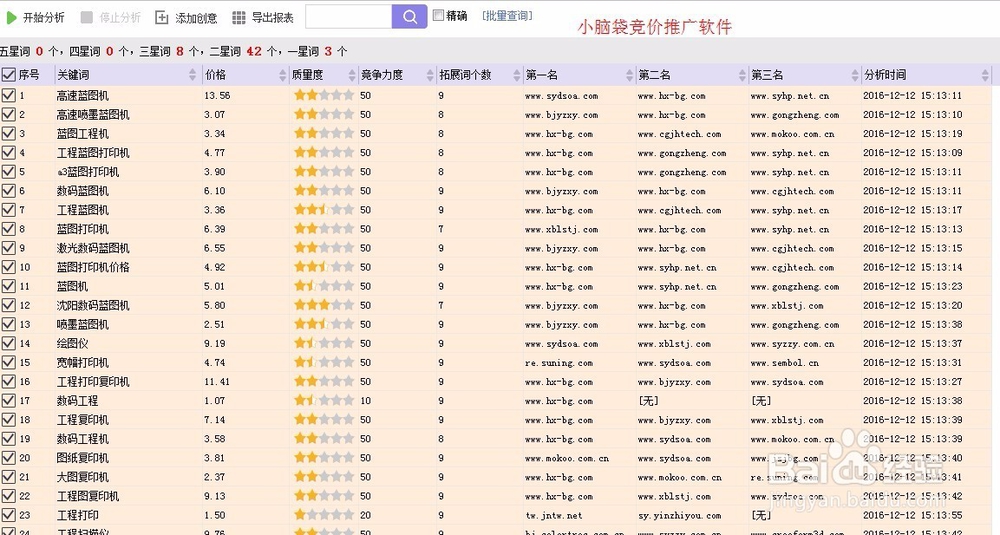Select the keyword 工程打印复印机
The image size is (1000, 535).
[x=92, y=381]
